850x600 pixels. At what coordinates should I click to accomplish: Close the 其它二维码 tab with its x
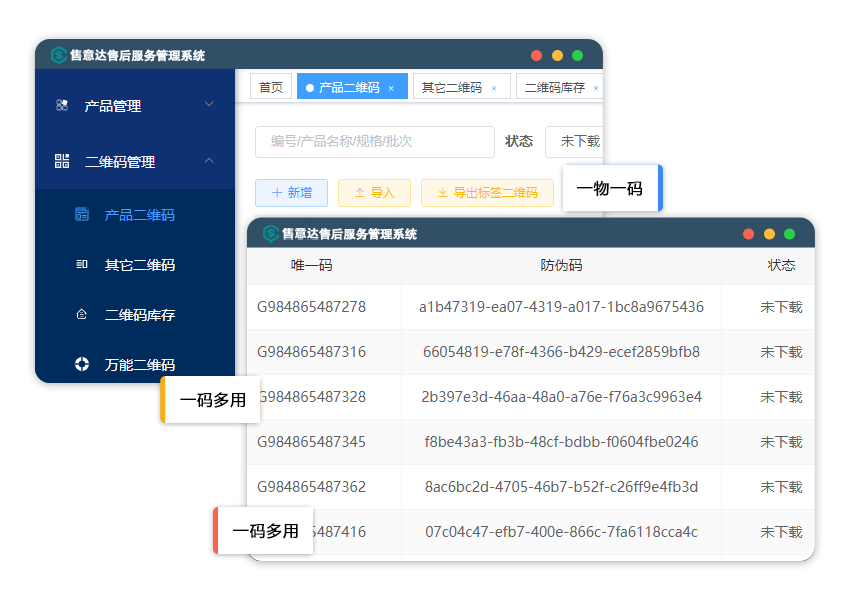click(x=494, y=88)
